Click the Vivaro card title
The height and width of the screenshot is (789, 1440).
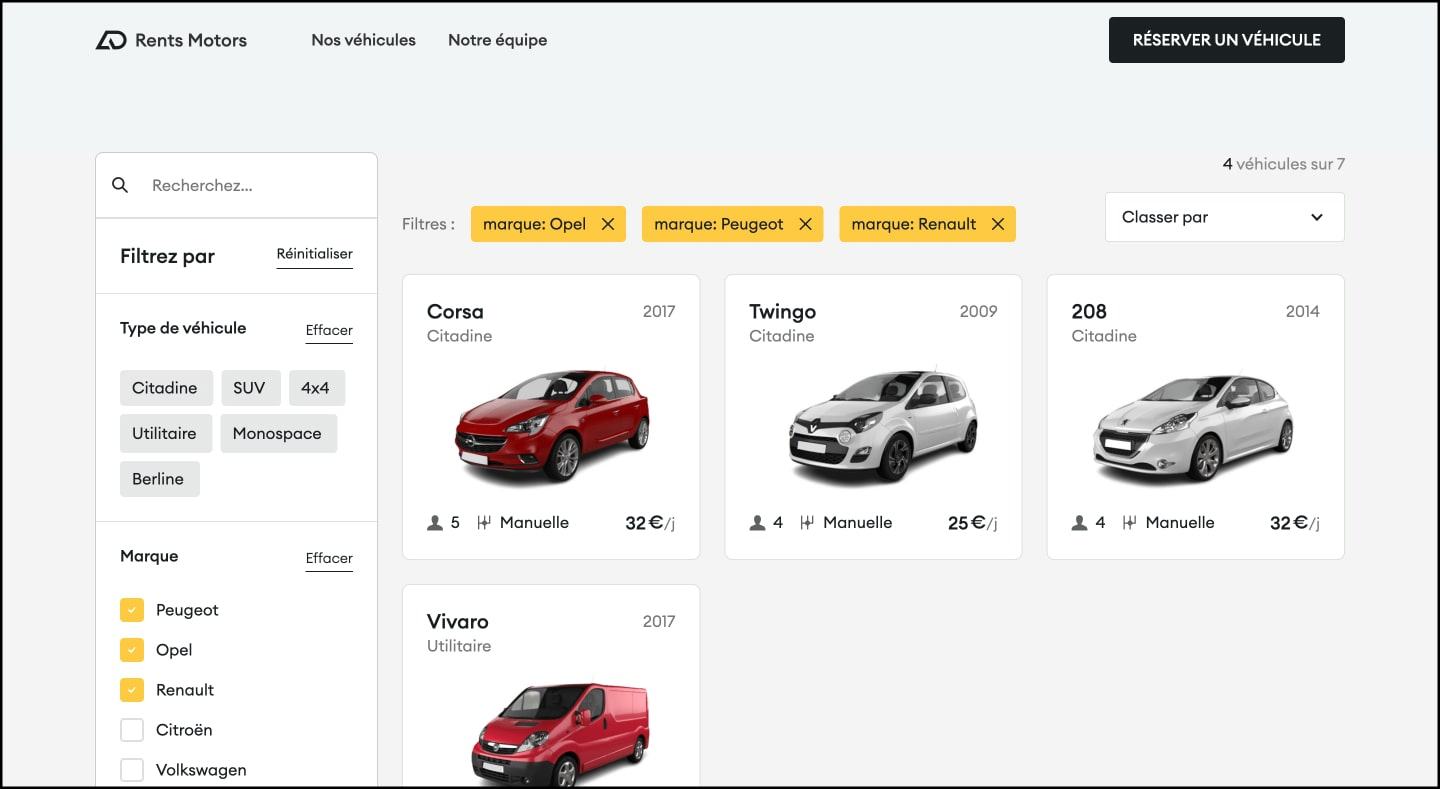tap(458, 621)
